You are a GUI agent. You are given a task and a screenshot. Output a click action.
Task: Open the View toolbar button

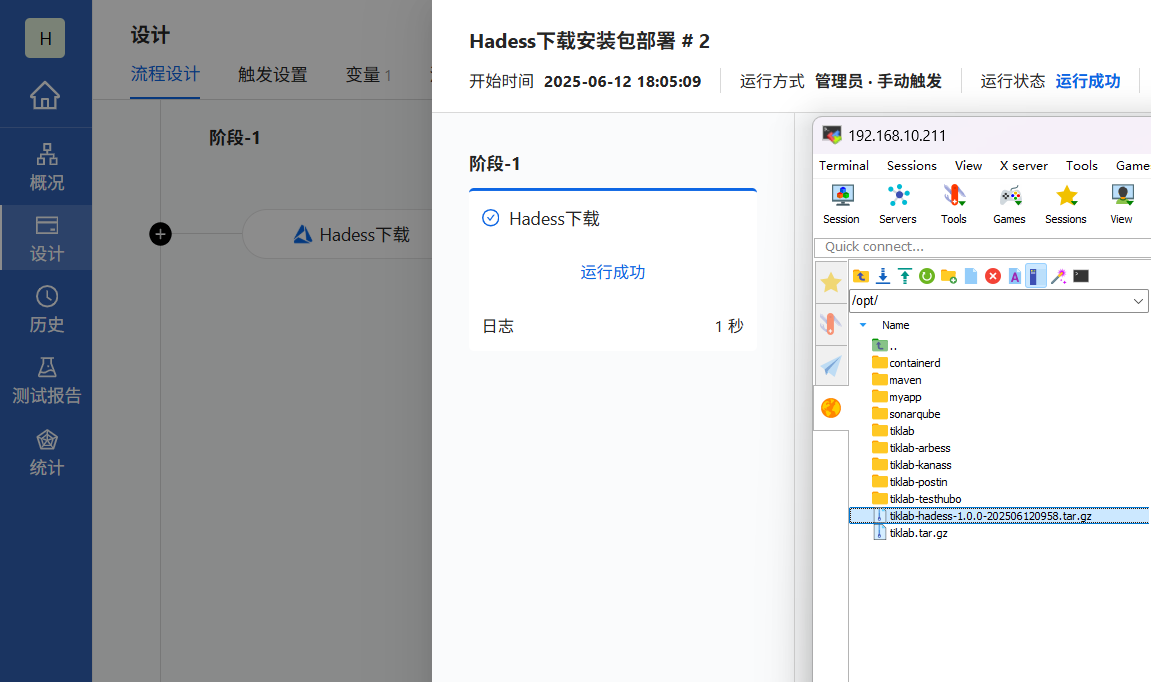point(1121,204)
